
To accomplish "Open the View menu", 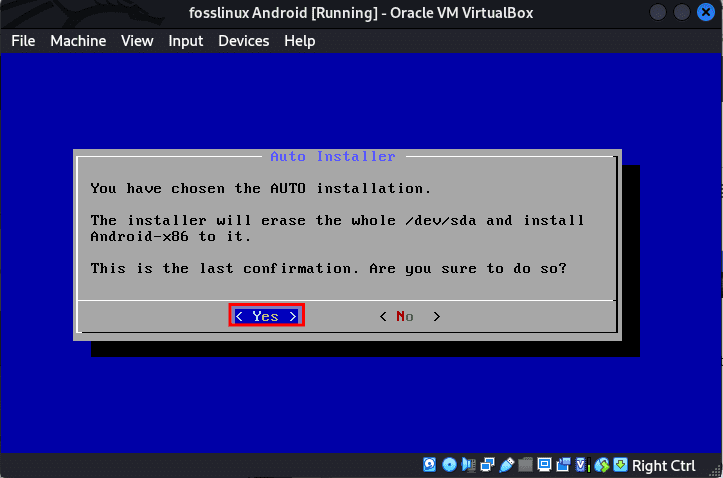I will click(137, 41).
